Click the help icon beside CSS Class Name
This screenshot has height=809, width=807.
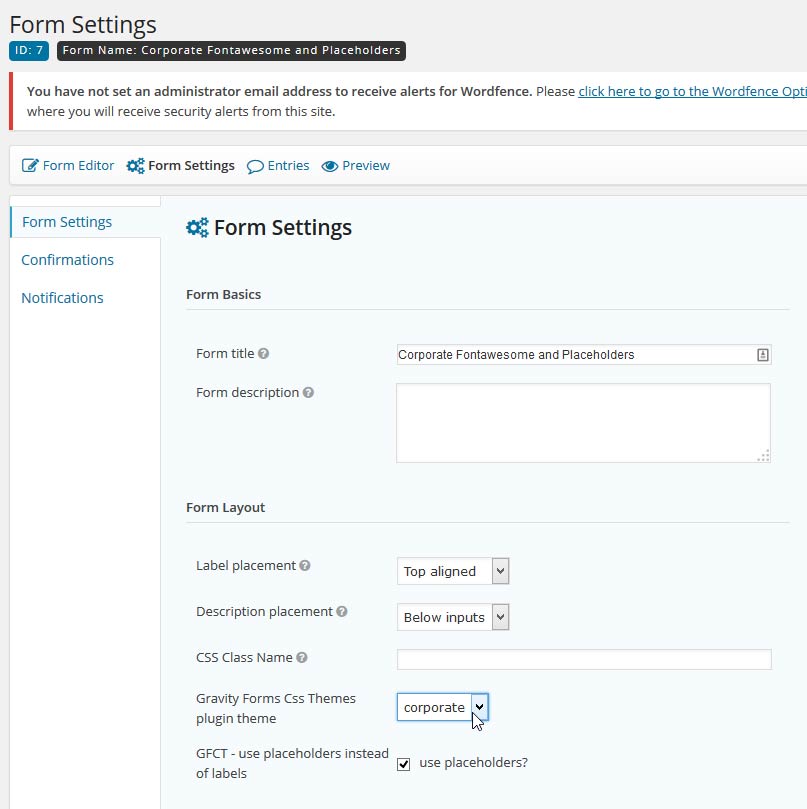click(302, 657)
